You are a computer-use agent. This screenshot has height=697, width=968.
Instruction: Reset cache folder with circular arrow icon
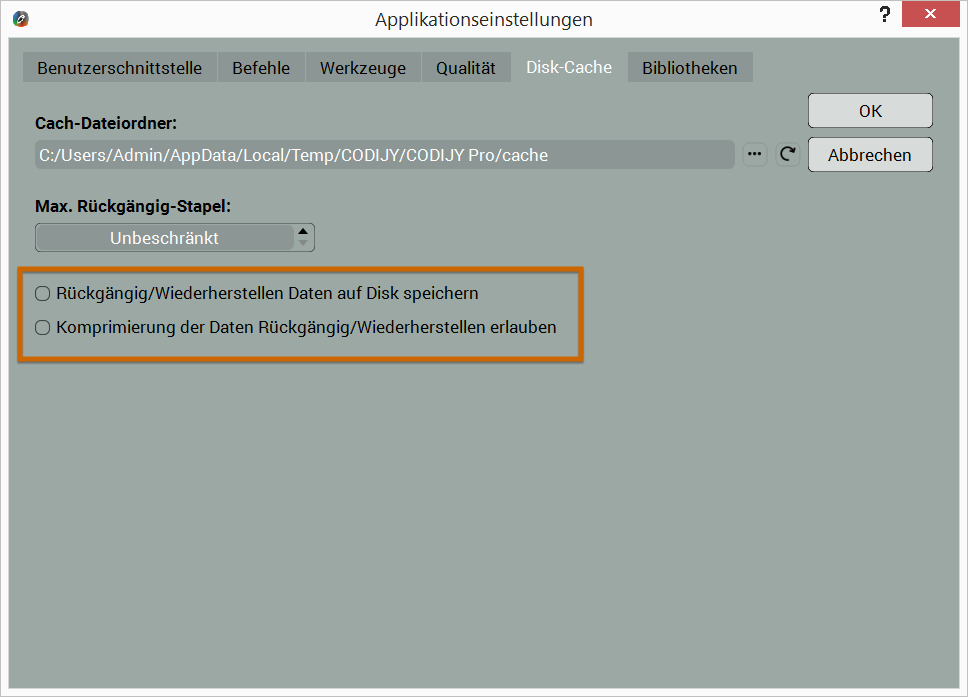[x=788, y=154]
